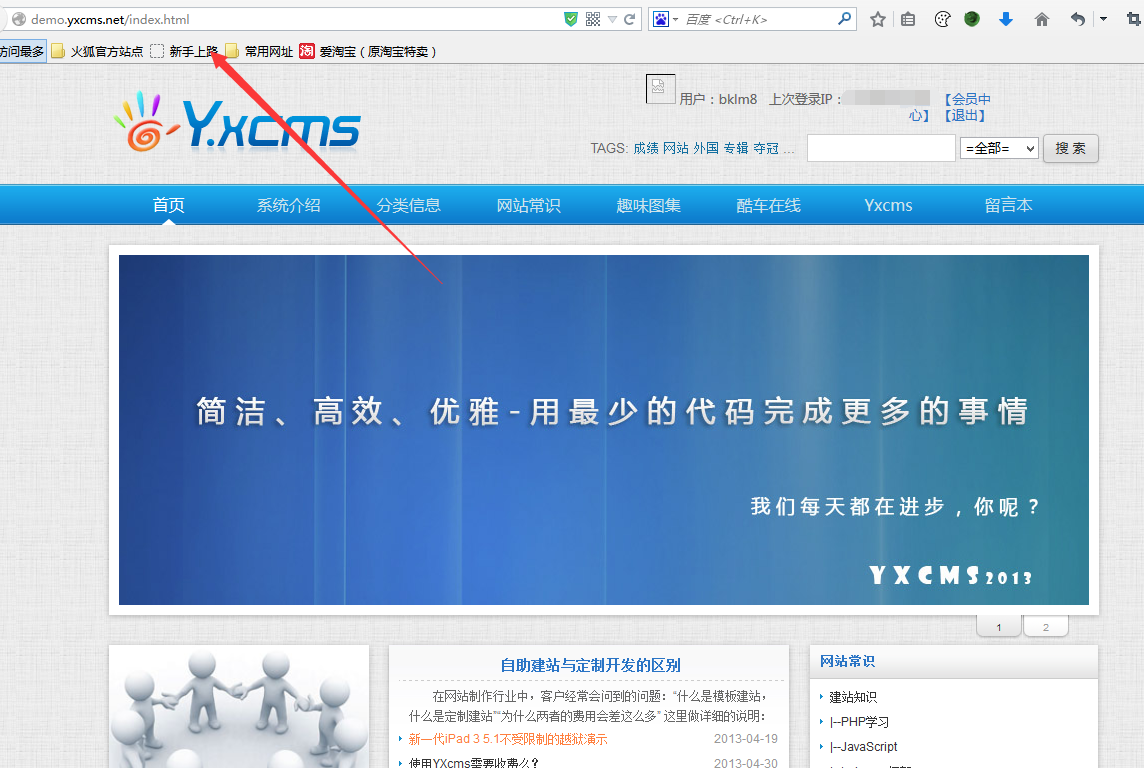
Task: Show bookmarks list icon
Action: (x=908, y=20)
